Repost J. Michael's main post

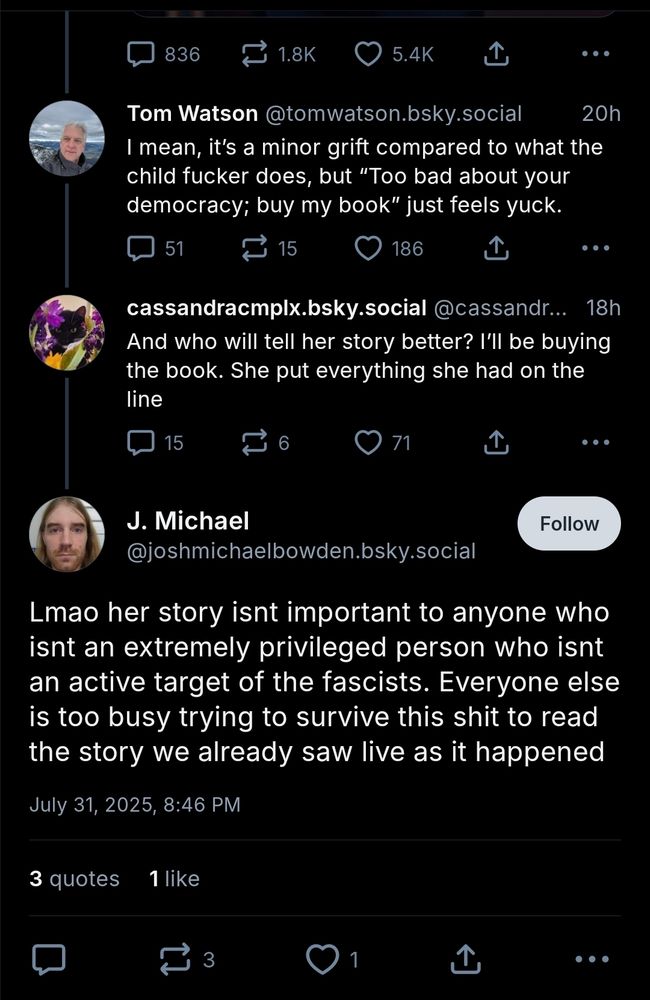coord(174,960)
